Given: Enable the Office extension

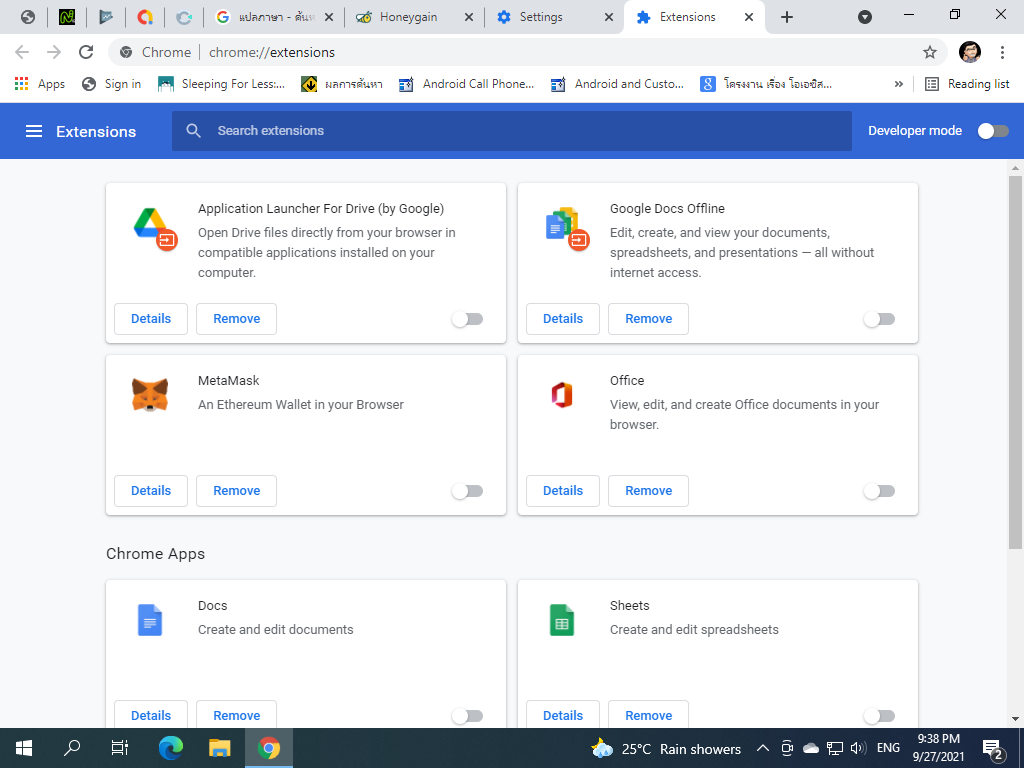Looking at the screenshot, I should [879, 491].
